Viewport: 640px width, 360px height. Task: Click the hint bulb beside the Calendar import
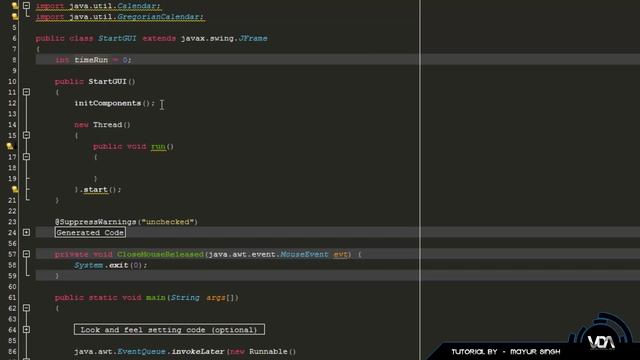tap(15, 6)
